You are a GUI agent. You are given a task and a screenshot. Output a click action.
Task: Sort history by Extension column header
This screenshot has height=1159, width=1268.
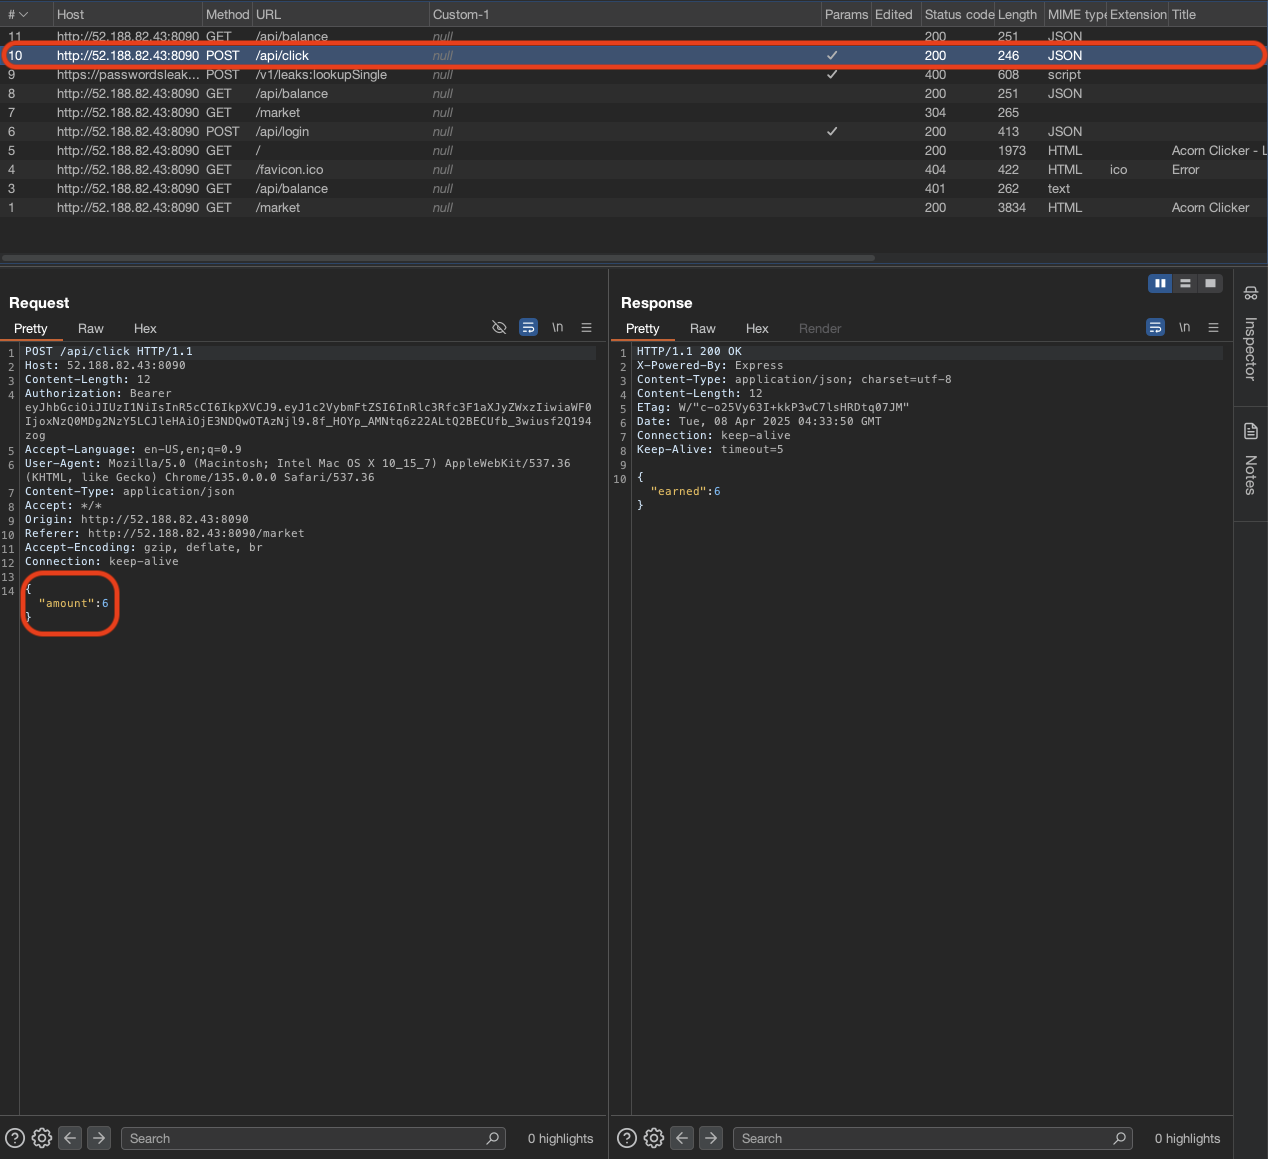click(x=1138, y=14)
